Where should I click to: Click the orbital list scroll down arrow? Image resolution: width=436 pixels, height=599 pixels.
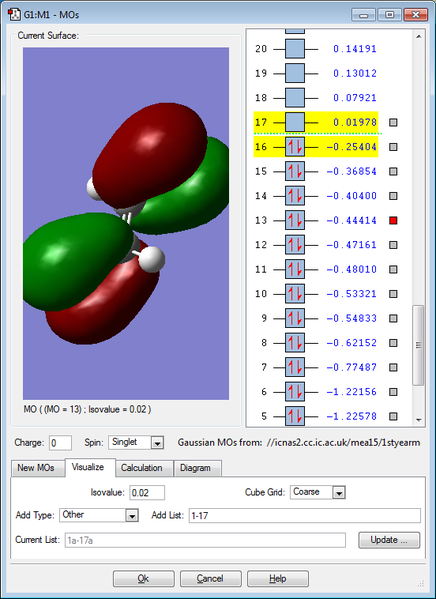coord(418,420)
